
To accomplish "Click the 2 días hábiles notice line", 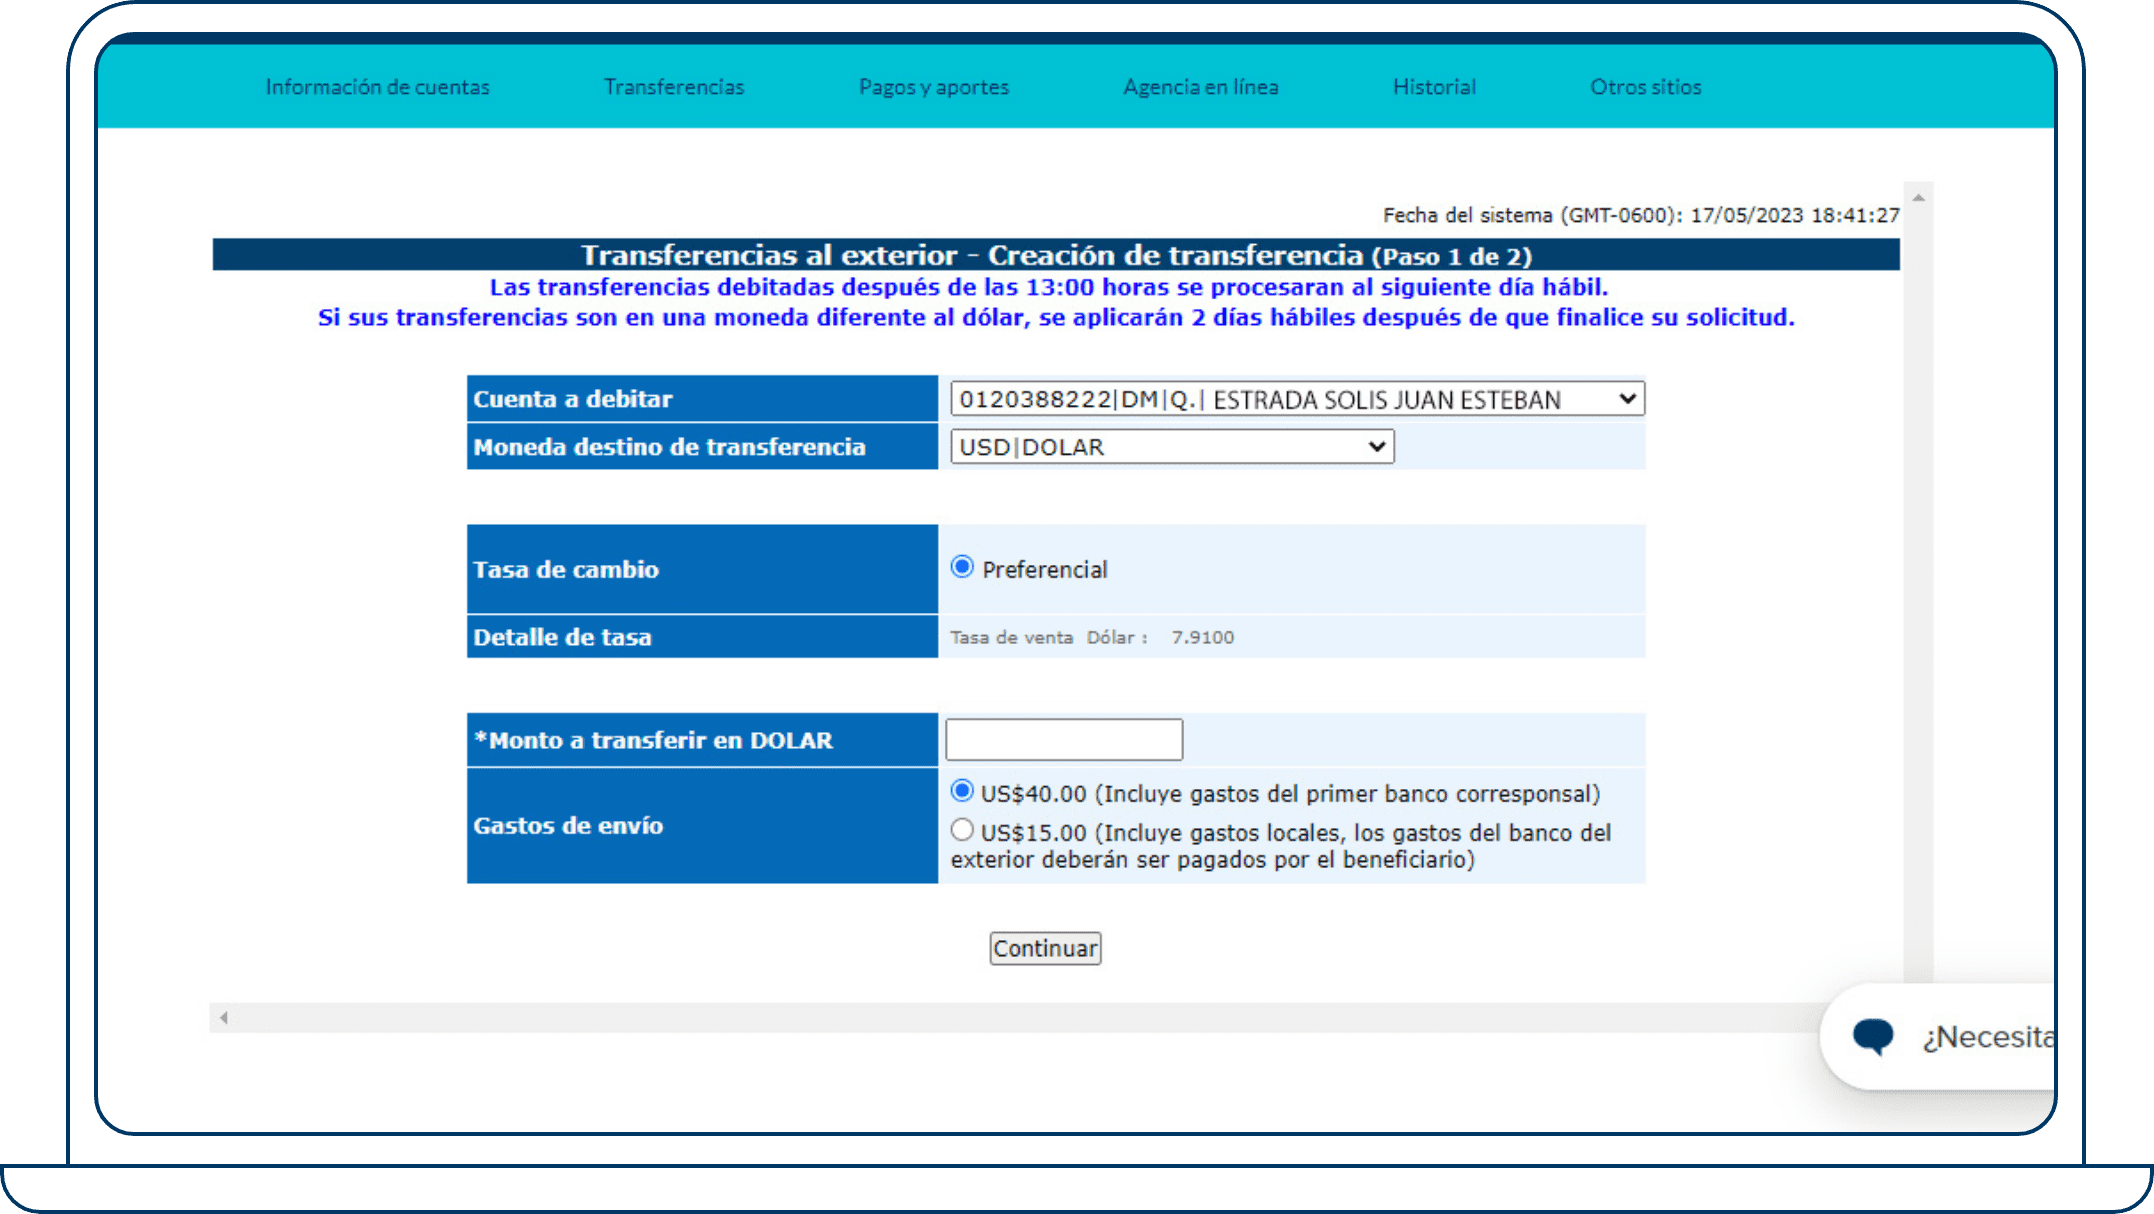I will pos(1056,317).
